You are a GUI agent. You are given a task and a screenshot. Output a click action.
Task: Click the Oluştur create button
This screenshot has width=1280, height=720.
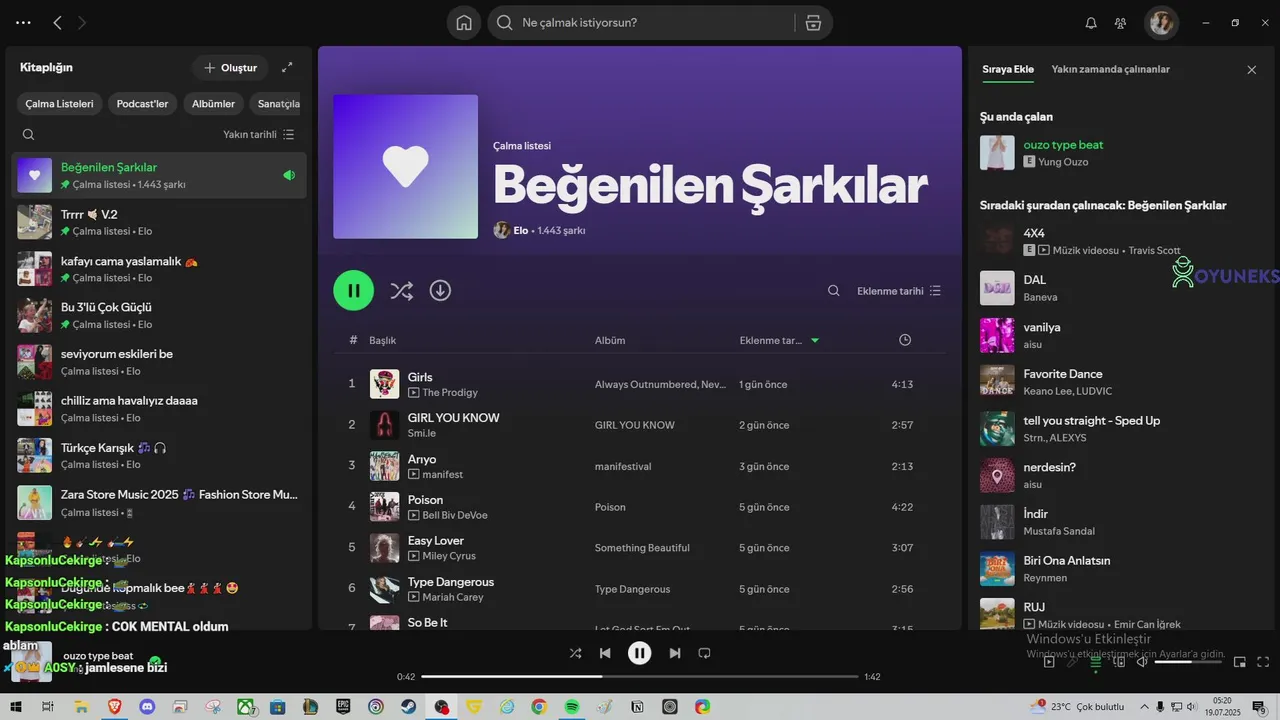click(x=230, y=67)
